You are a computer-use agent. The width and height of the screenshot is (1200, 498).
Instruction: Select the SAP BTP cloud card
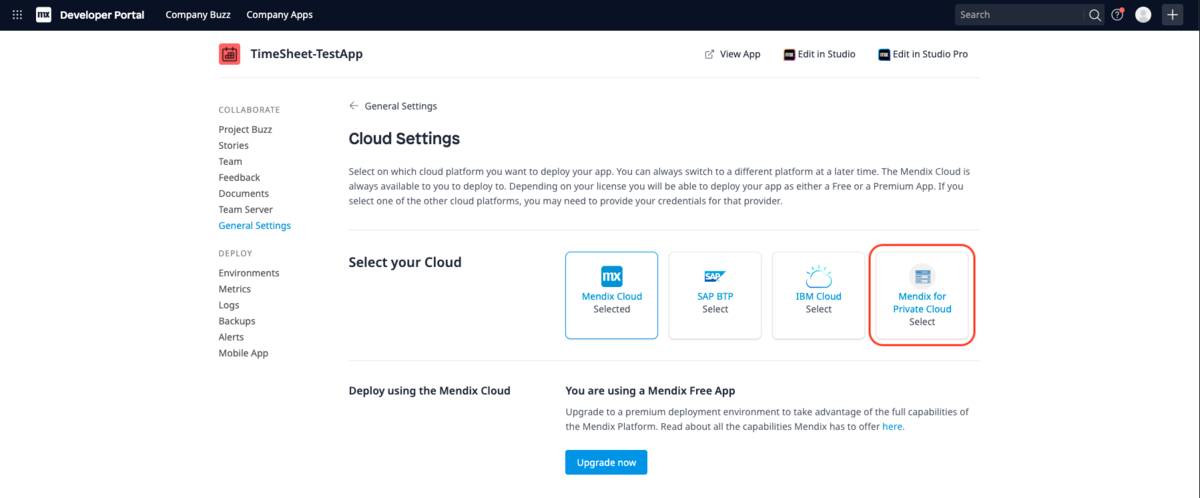[x=715, y=296]
